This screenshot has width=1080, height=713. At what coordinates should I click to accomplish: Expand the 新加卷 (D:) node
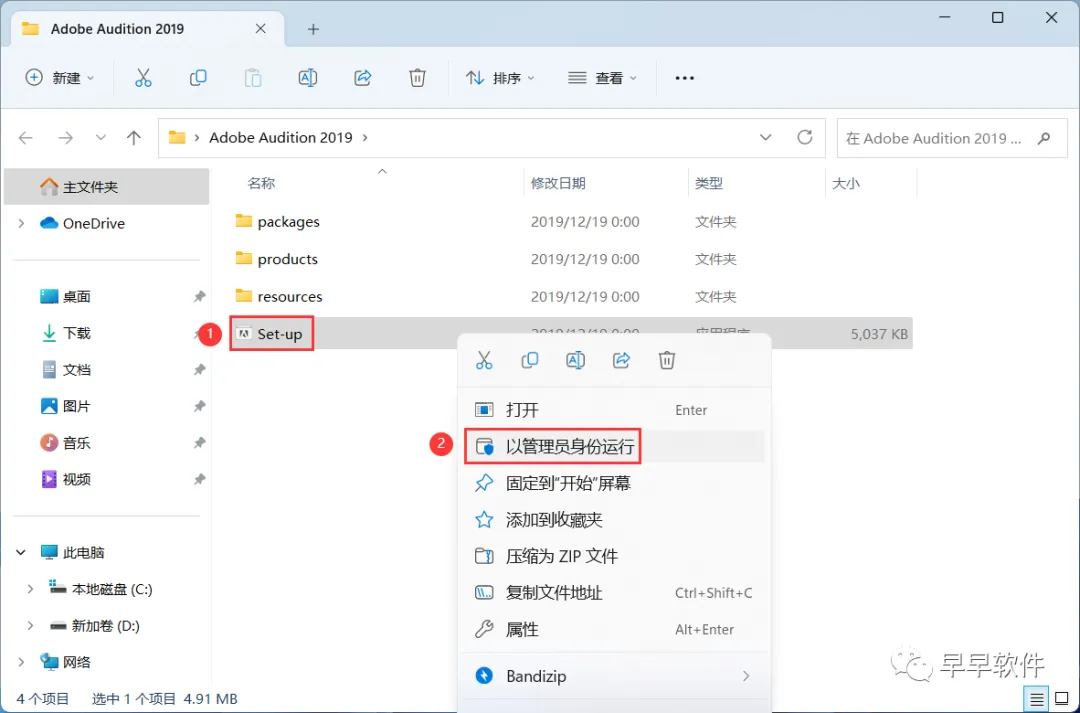tap(30, 626)
